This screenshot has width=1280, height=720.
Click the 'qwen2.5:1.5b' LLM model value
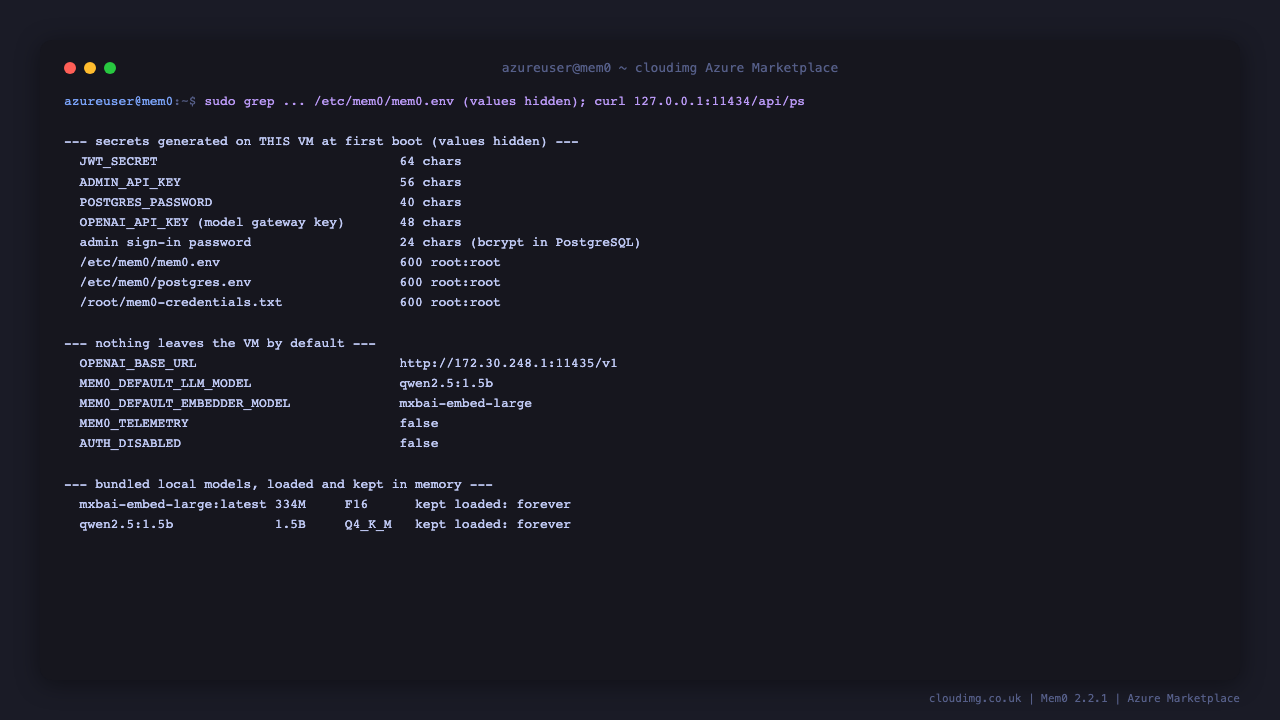click(447, 383)
